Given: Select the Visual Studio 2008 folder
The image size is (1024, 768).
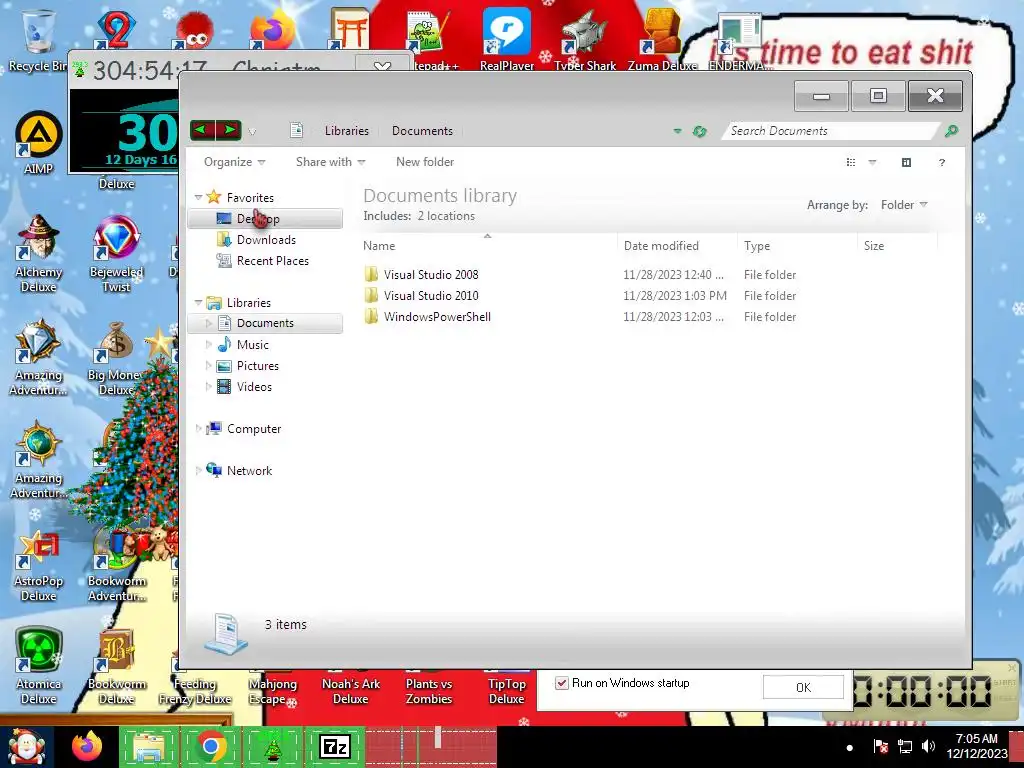Looking at the screenshot, I should [431, 275].
